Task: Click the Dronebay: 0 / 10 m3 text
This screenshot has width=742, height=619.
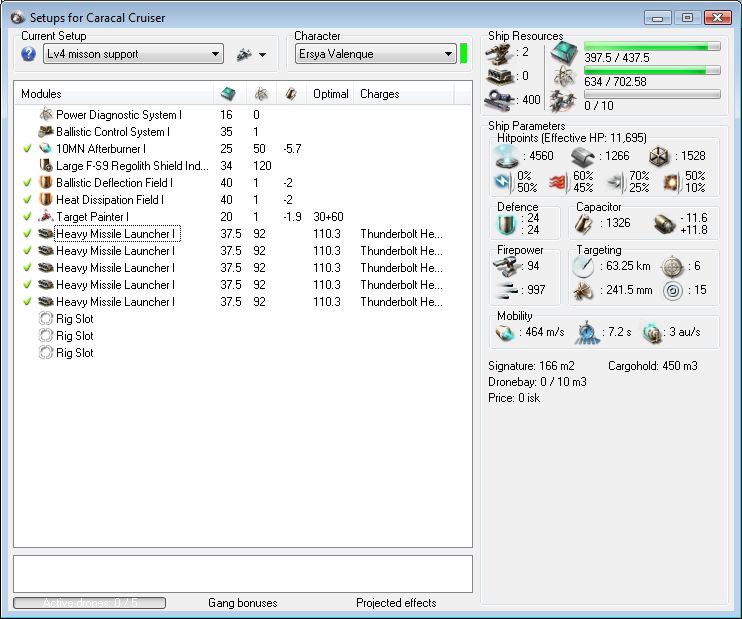Action: tap(537, 382)
